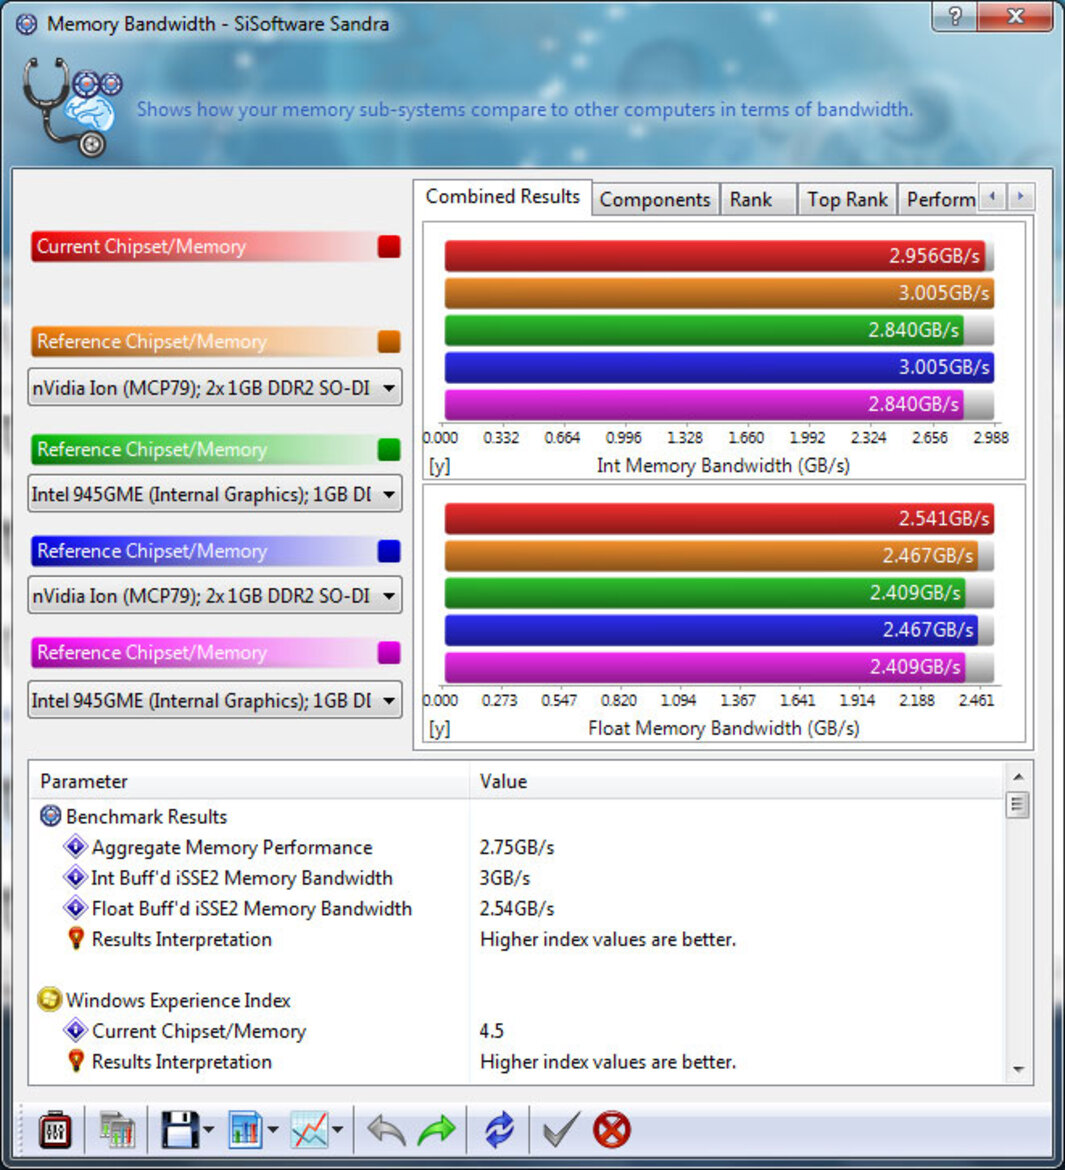This screenshot has width=1065, height=1170.
Task: Click the grey back arrow icon
Action: tap(387, 1130)
